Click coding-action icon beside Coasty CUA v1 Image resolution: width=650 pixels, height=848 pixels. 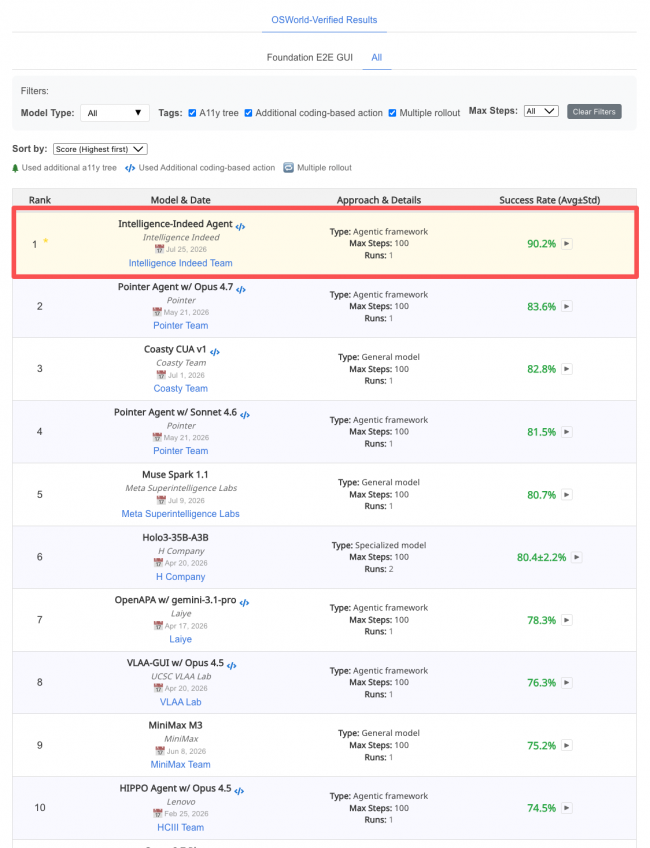[215, 352]
